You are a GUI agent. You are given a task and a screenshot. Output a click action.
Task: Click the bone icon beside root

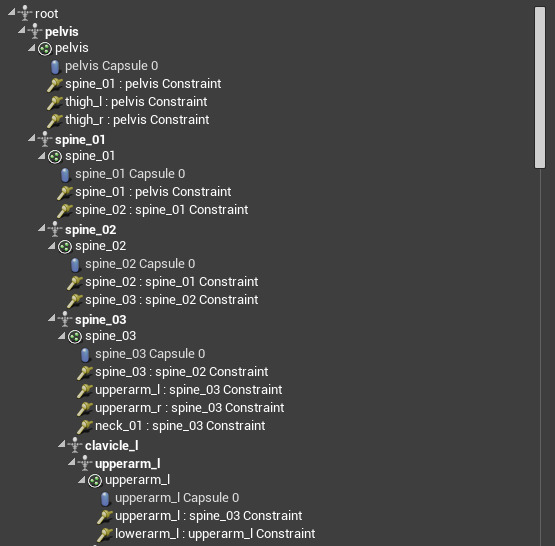pos(25,13)
